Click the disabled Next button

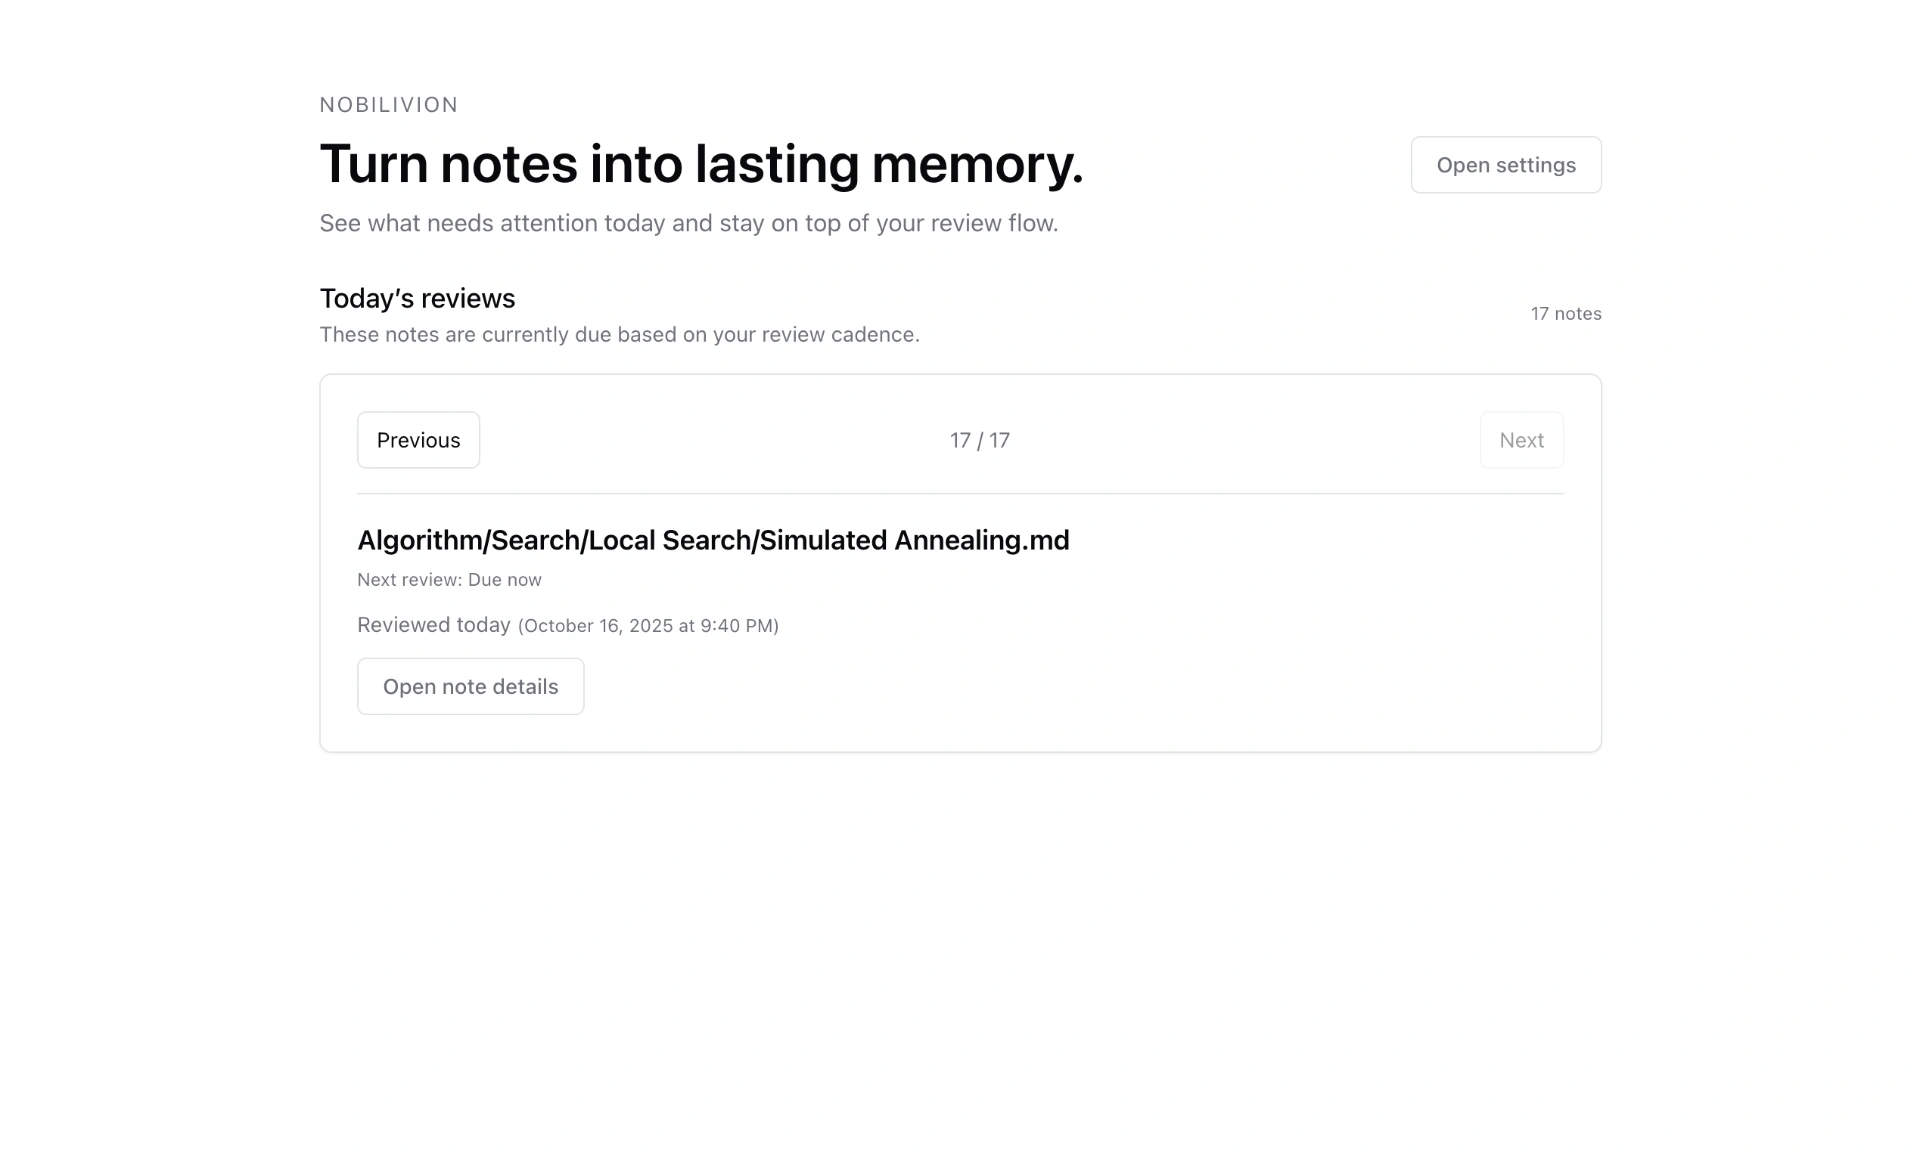pos(1521,440)
